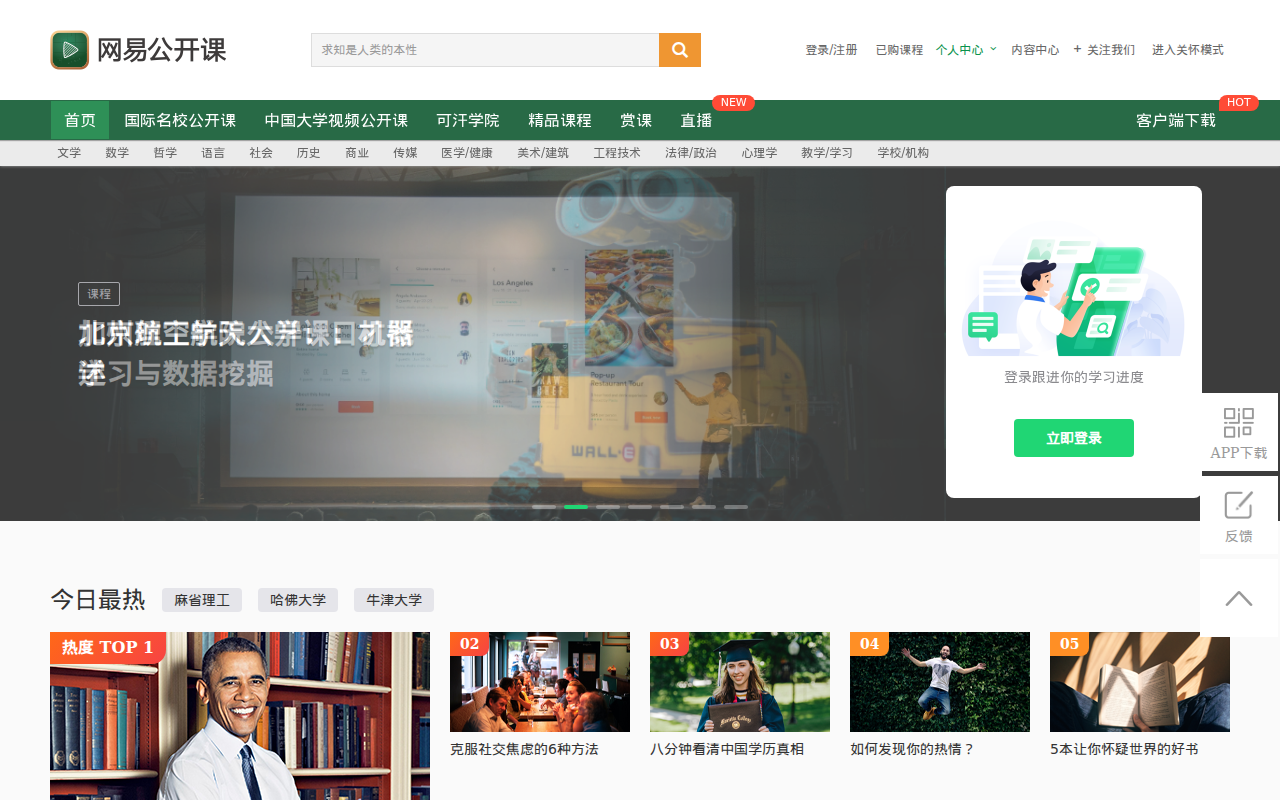Select the last carousel indicator dash
The image size is (1280, 800).
(x=736, y=507)
